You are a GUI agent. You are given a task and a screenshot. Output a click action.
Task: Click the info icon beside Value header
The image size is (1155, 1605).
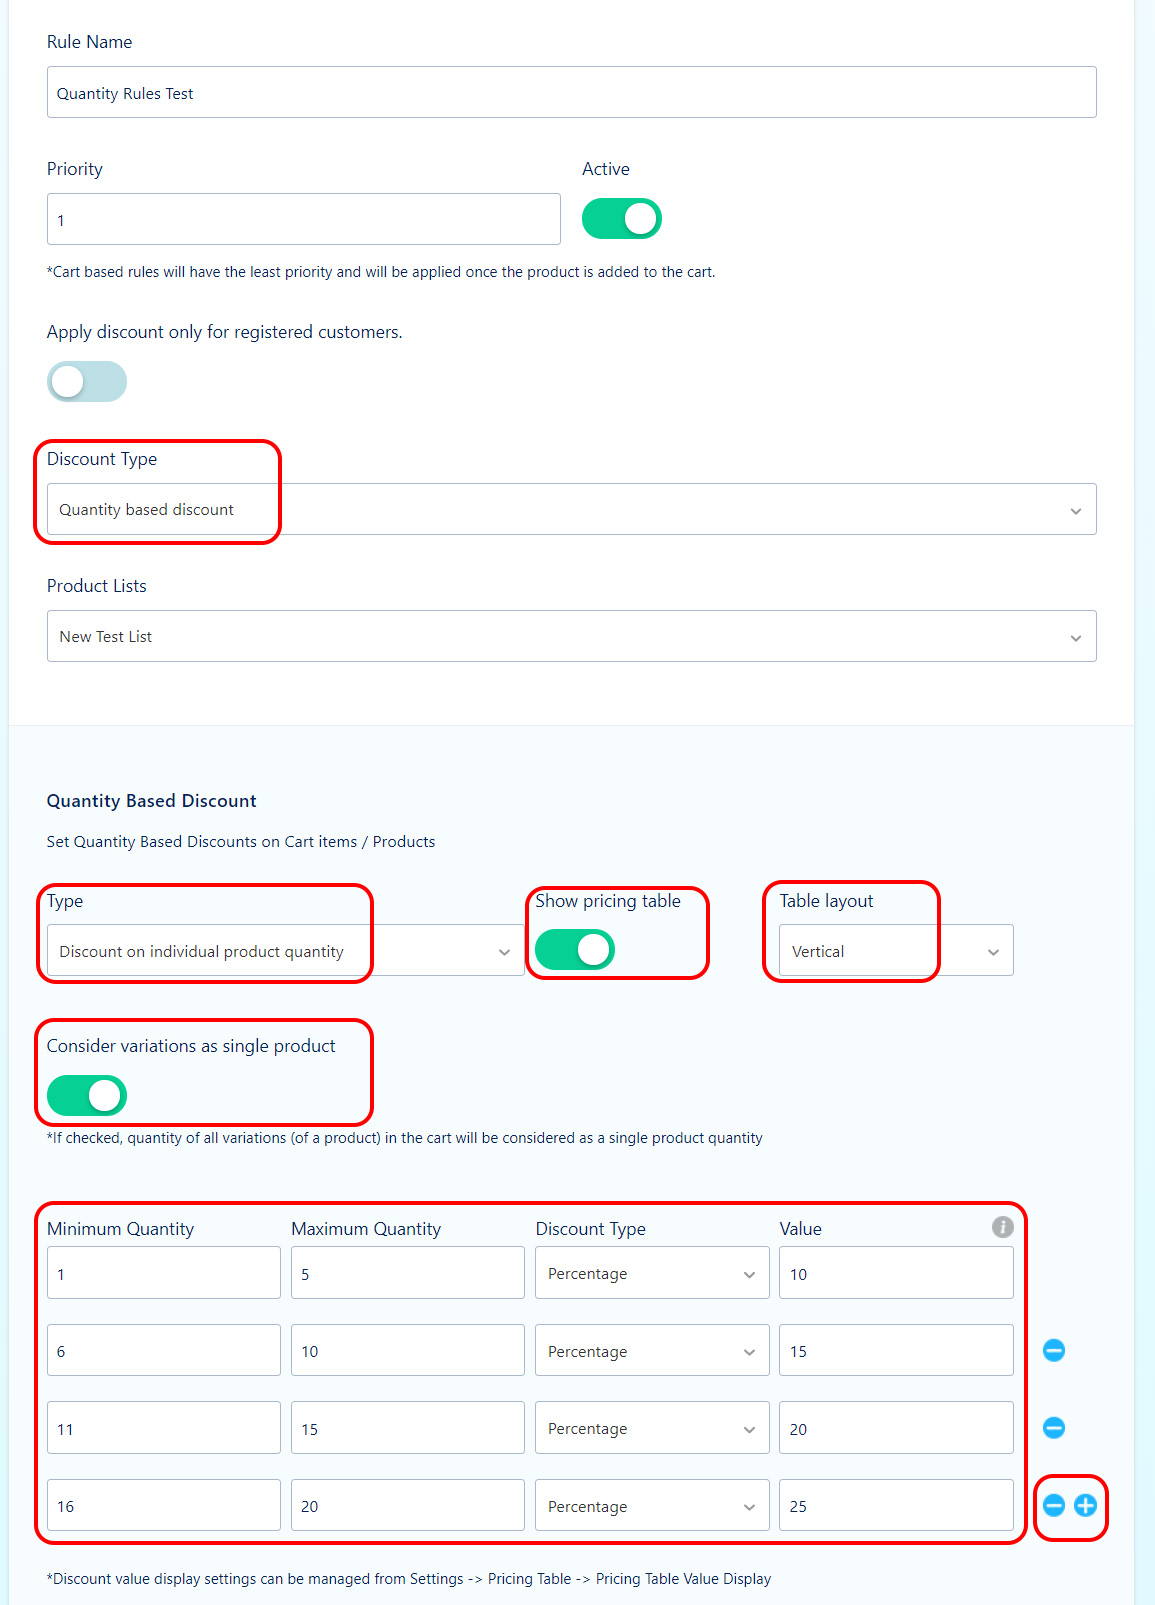1002,1227
